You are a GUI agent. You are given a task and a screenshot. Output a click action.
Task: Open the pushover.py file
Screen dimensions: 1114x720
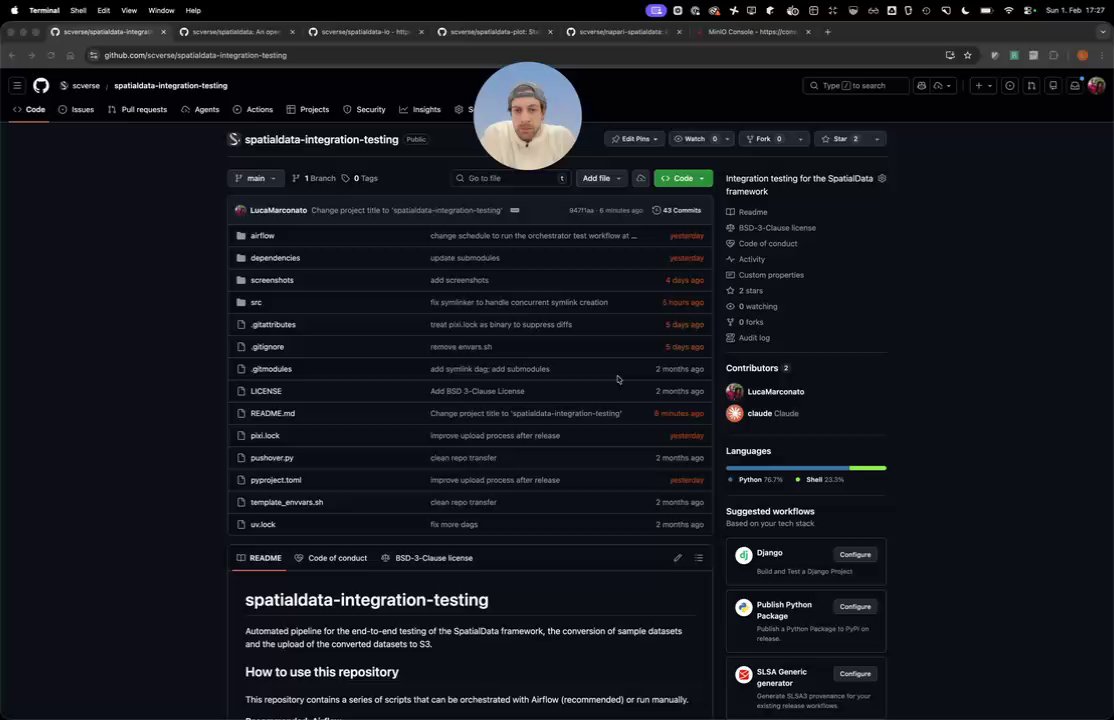pyautogui.click(x=271, y=458)
